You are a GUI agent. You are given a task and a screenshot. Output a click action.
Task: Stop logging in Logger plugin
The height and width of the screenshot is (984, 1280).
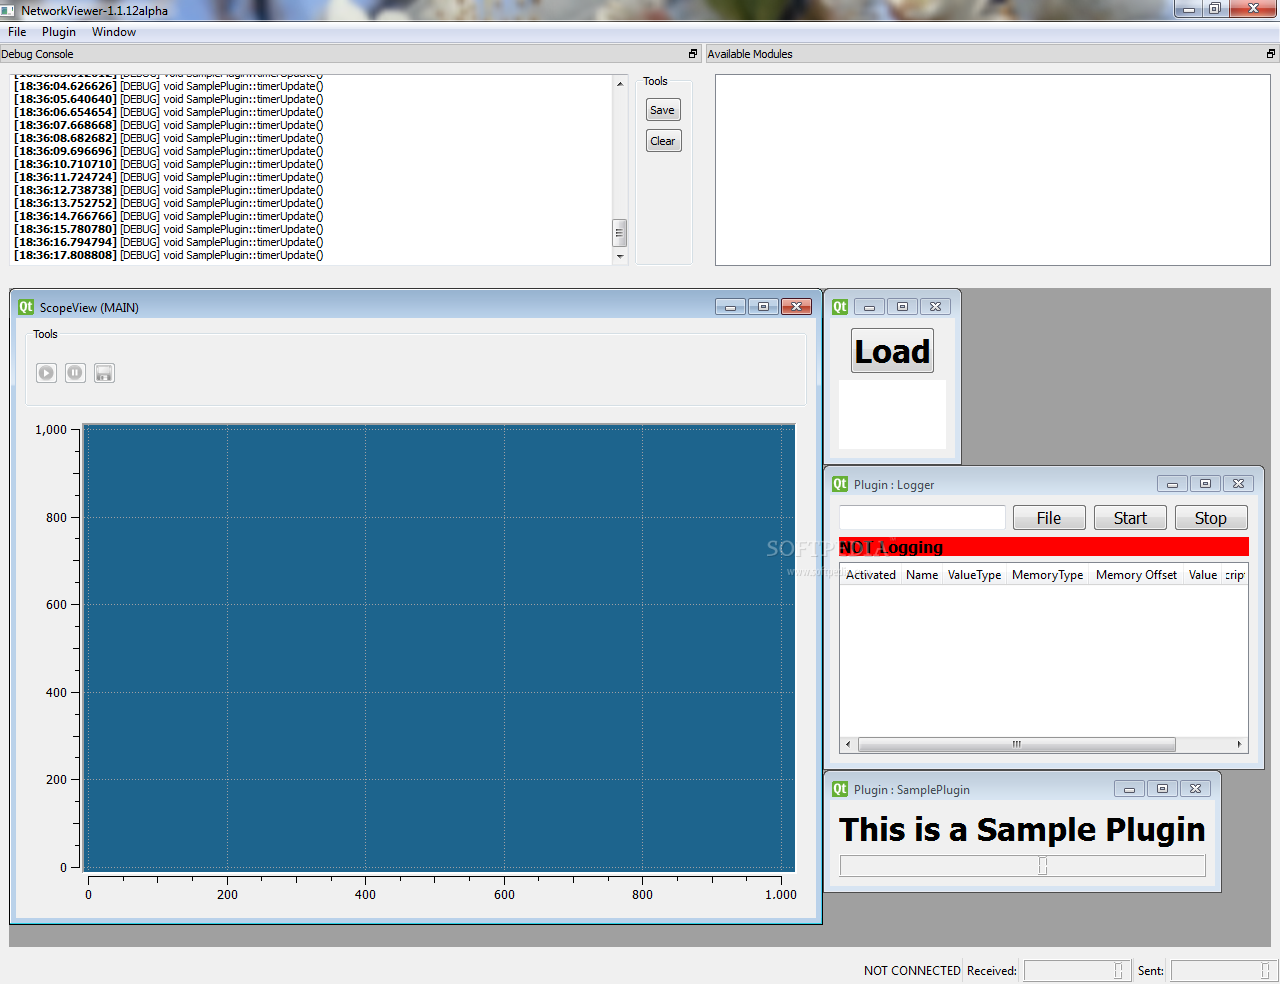pos(1211,518)
